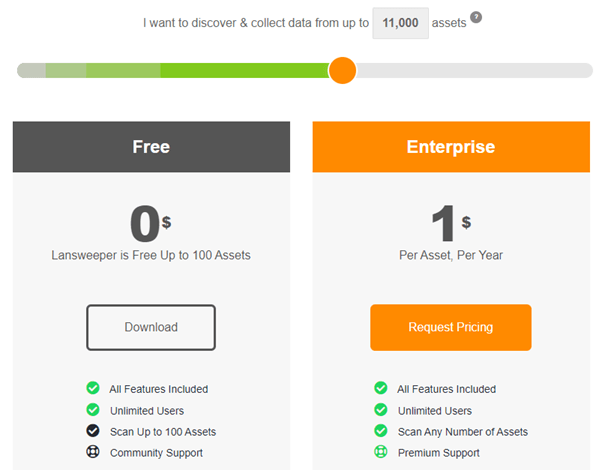Click the Request Pricing button

pyautogui.click(x=451, y=327)
